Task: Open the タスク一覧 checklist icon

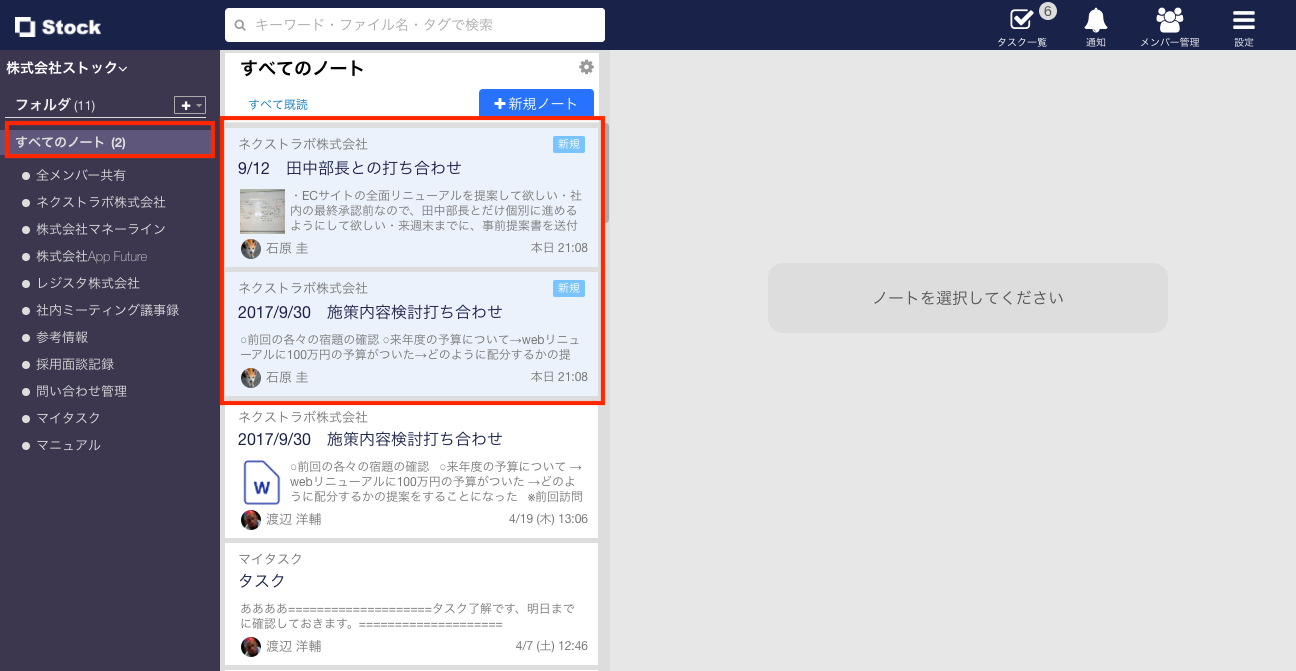Action: [1020, 22]
